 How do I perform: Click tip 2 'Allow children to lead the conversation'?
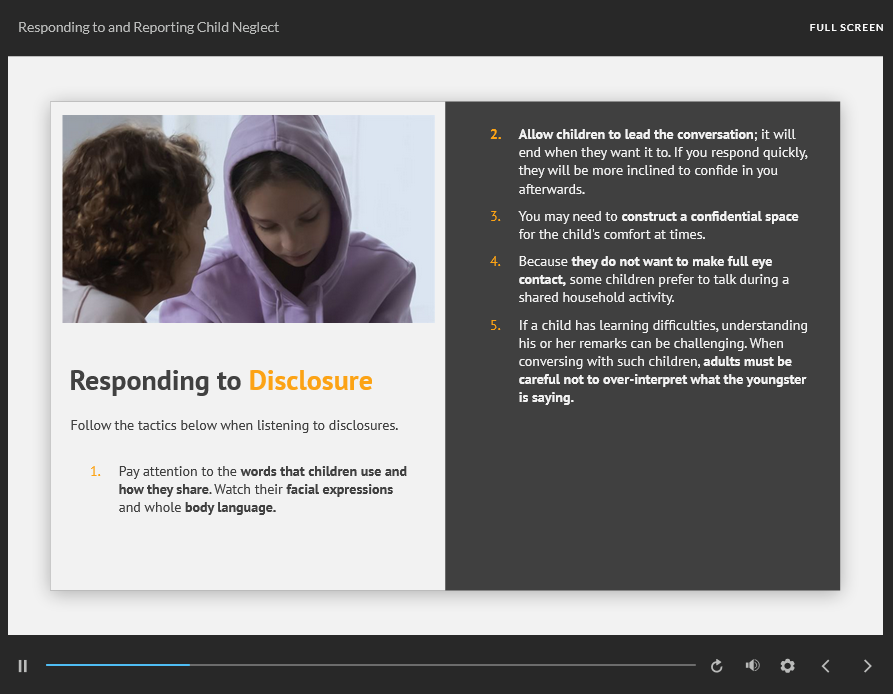pyautogui.click(x=662, y=161)
